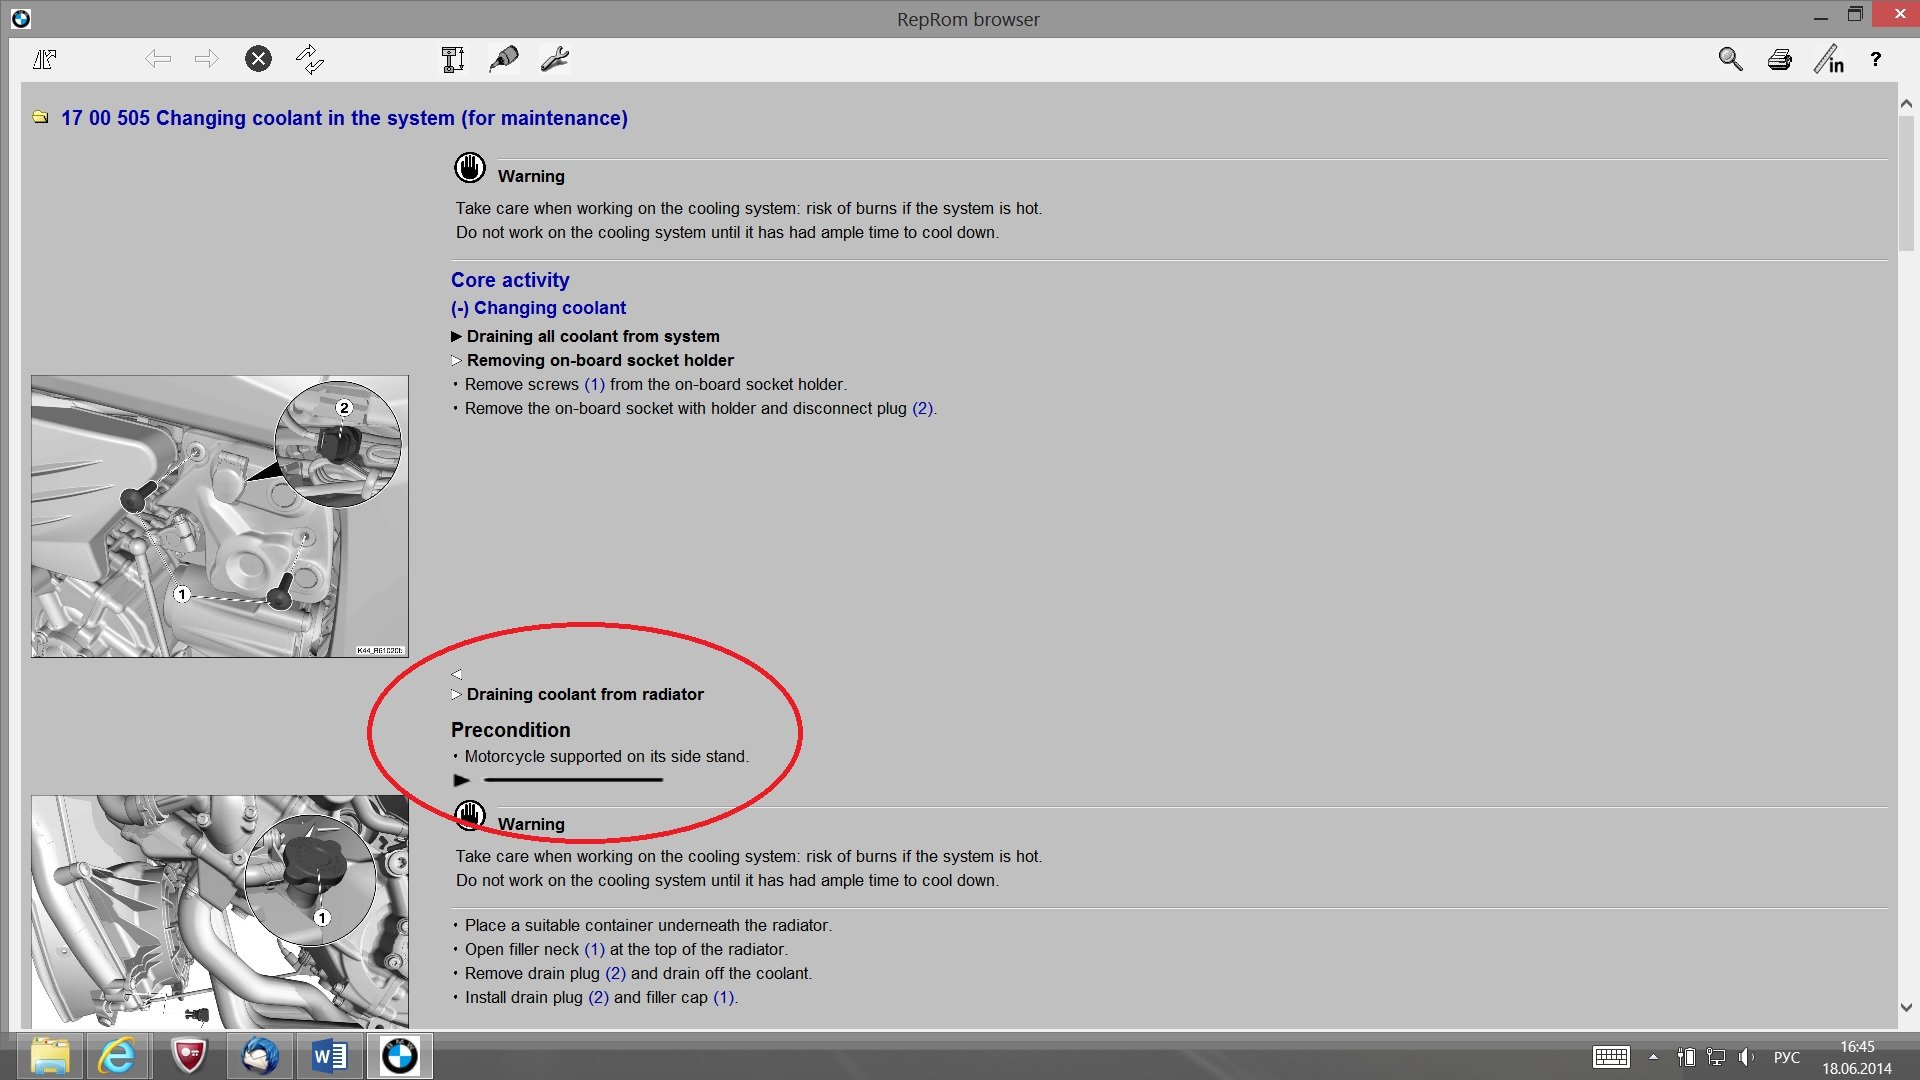Click the on-board socket holder illustration
1920x1080 pixels.
coord(219,516)
